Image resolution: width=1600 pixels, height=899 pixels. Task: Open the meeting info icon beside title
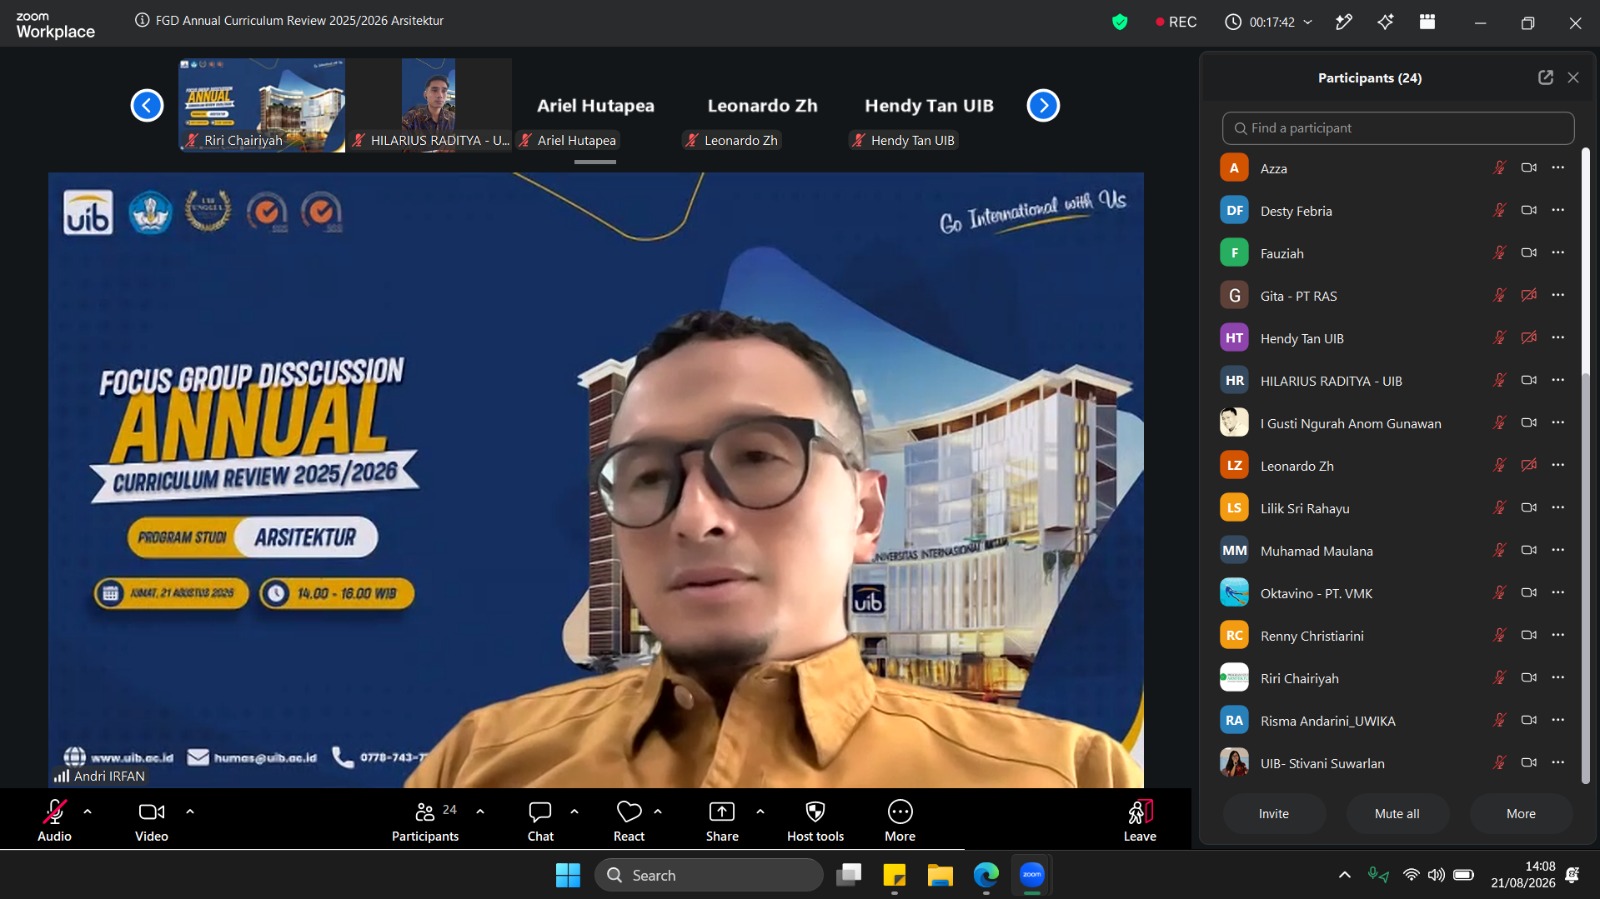(142, 20)
